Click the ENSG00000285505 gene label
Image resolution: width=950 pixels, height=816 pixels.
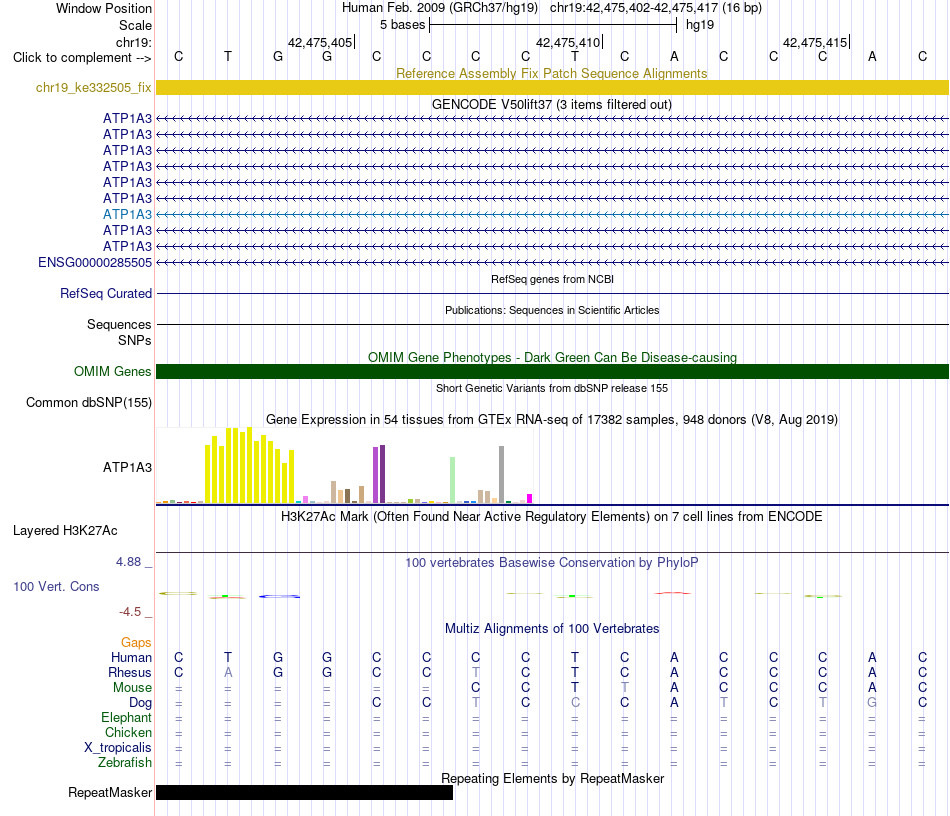[95, 262]
